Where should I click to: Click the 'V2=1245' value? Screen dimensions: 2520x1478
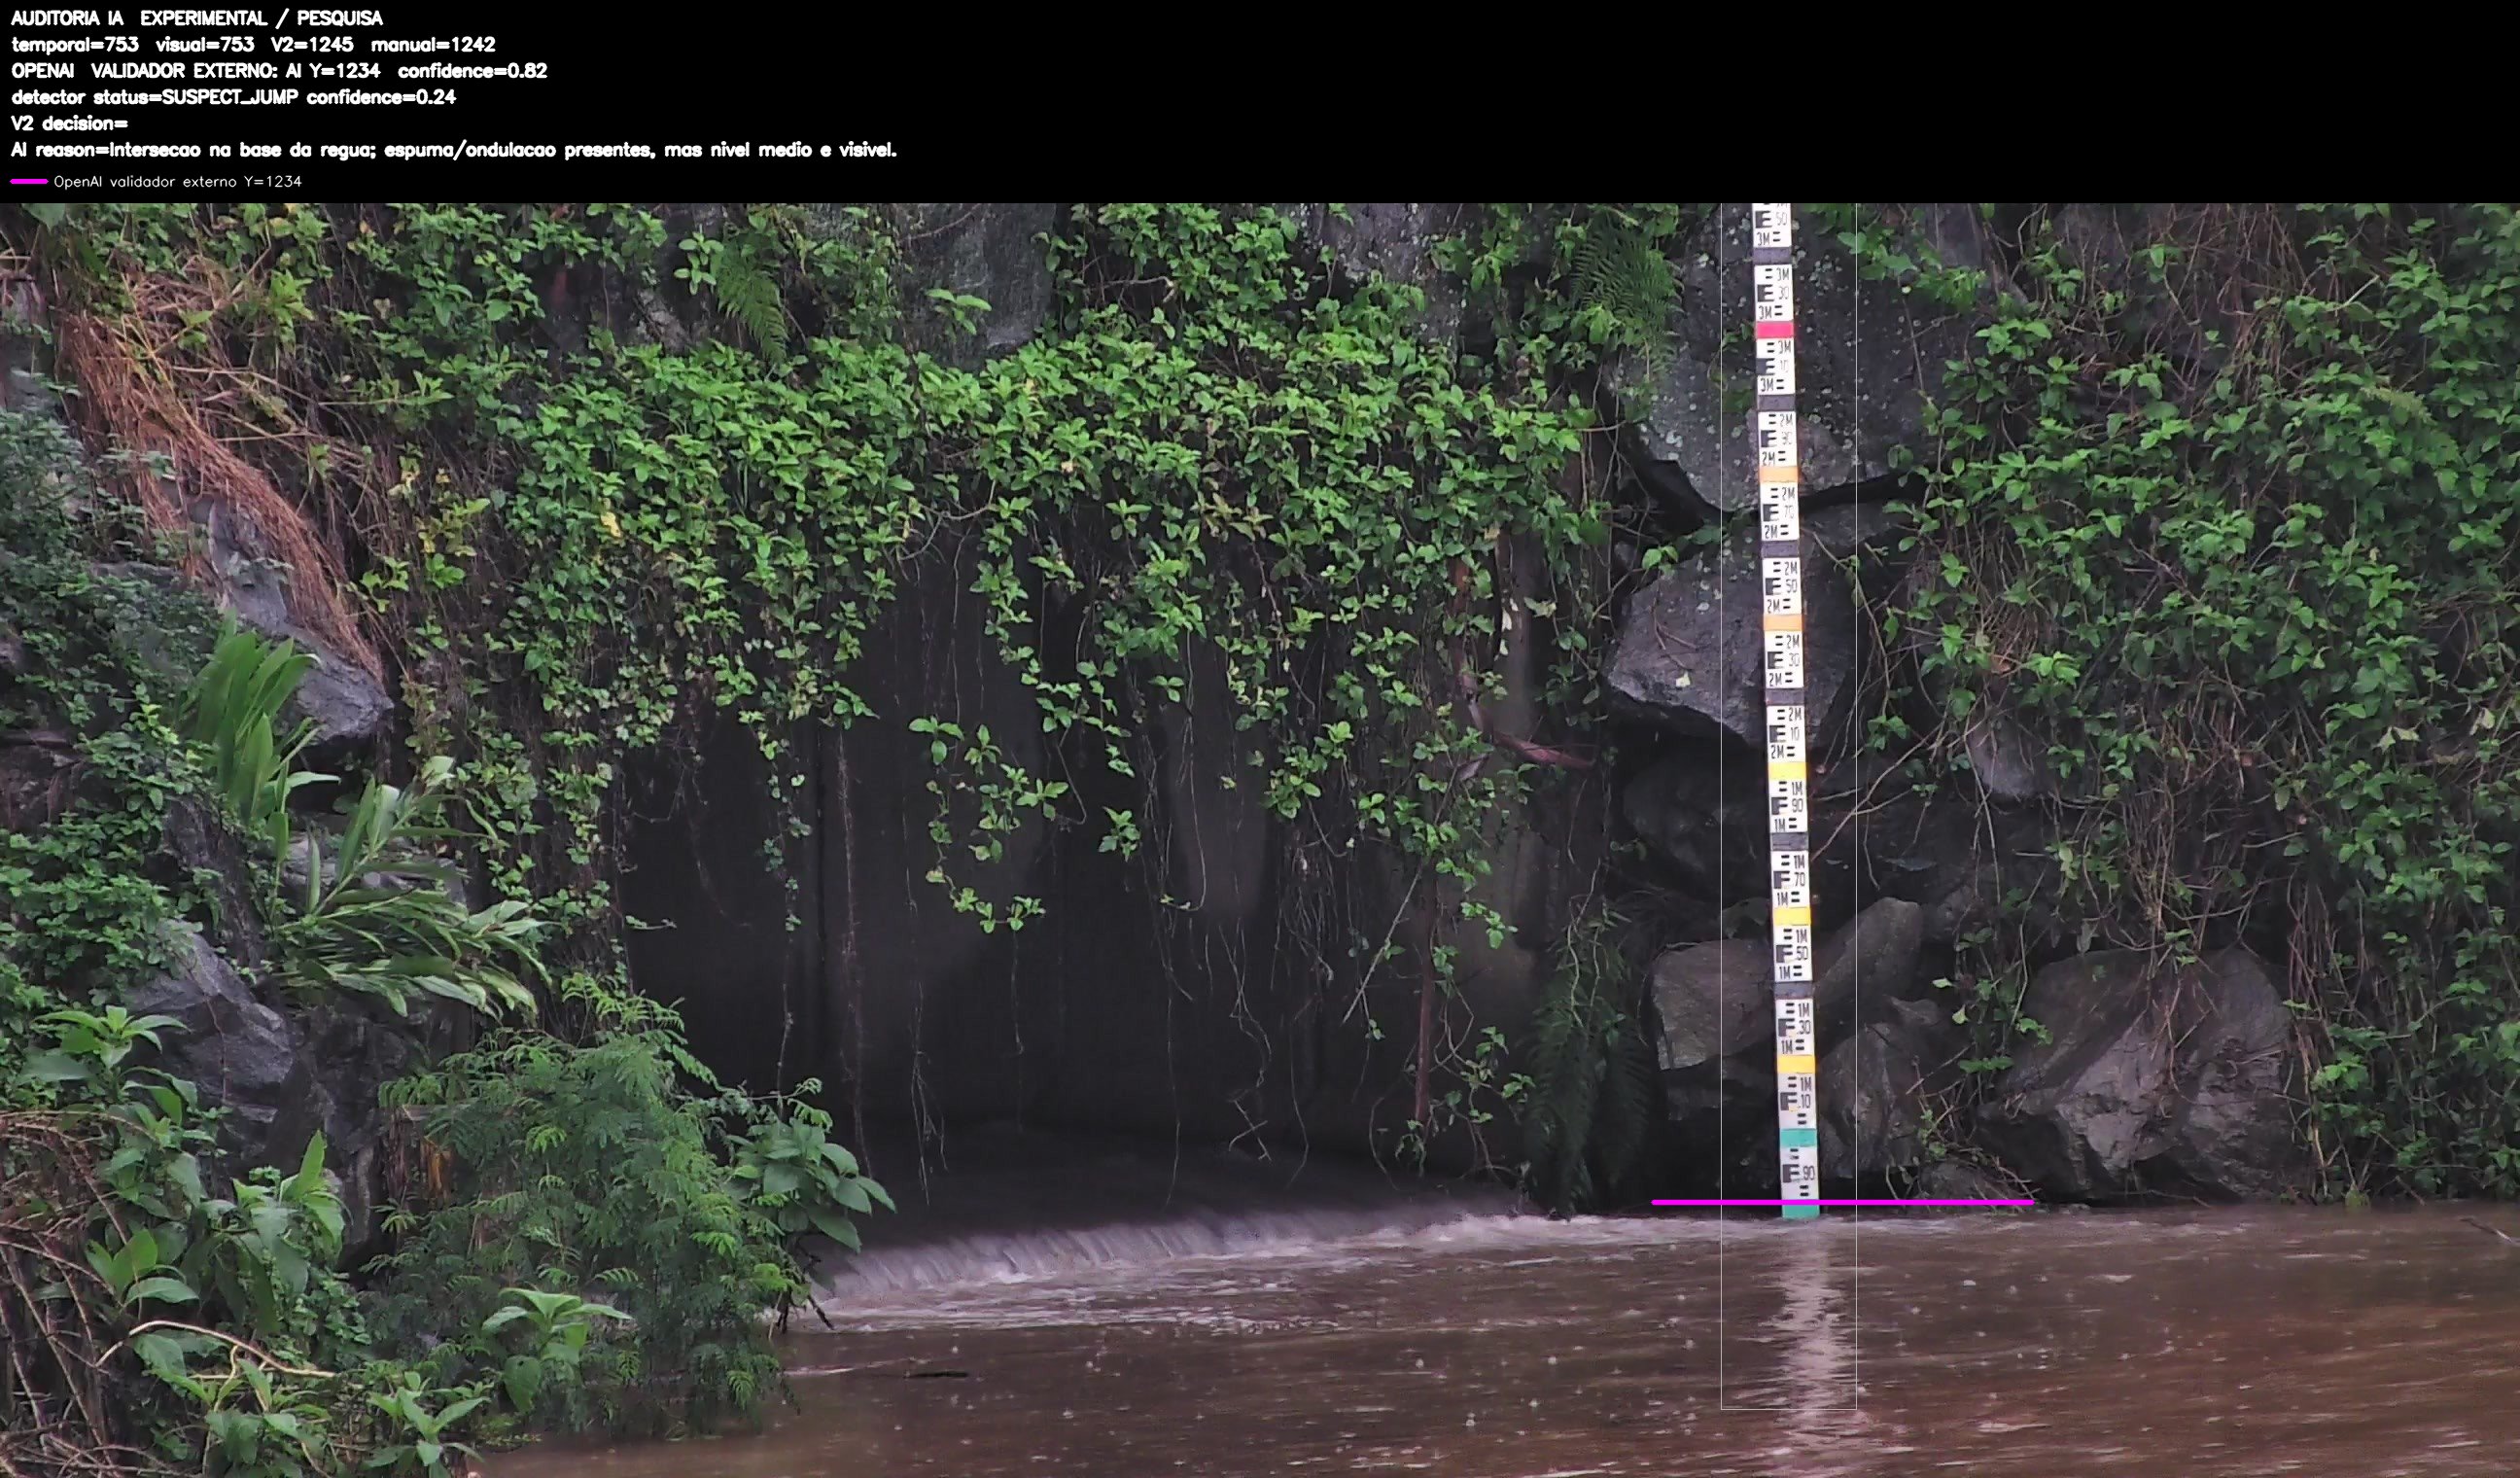(312, 44)
